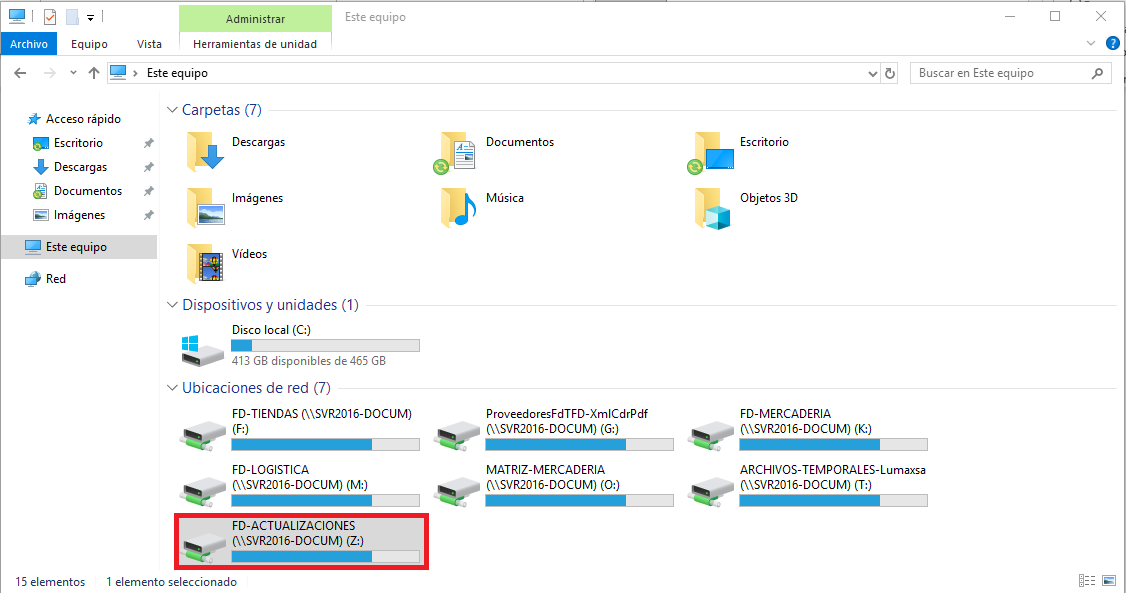Select FD-LOGISTICA (M:) network drive icon

click(x=204, y=490)
